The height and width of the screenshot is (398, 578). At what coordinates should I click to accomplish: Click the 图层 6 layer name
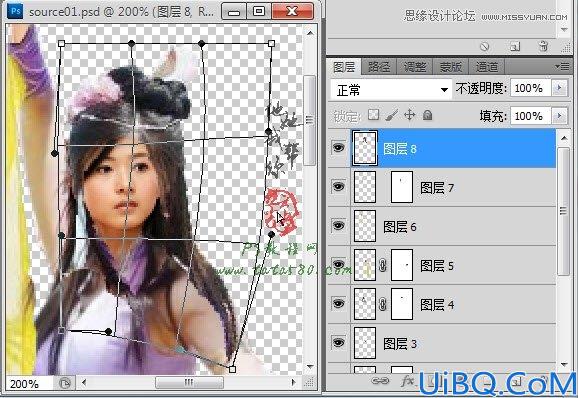tap(400, 227)
